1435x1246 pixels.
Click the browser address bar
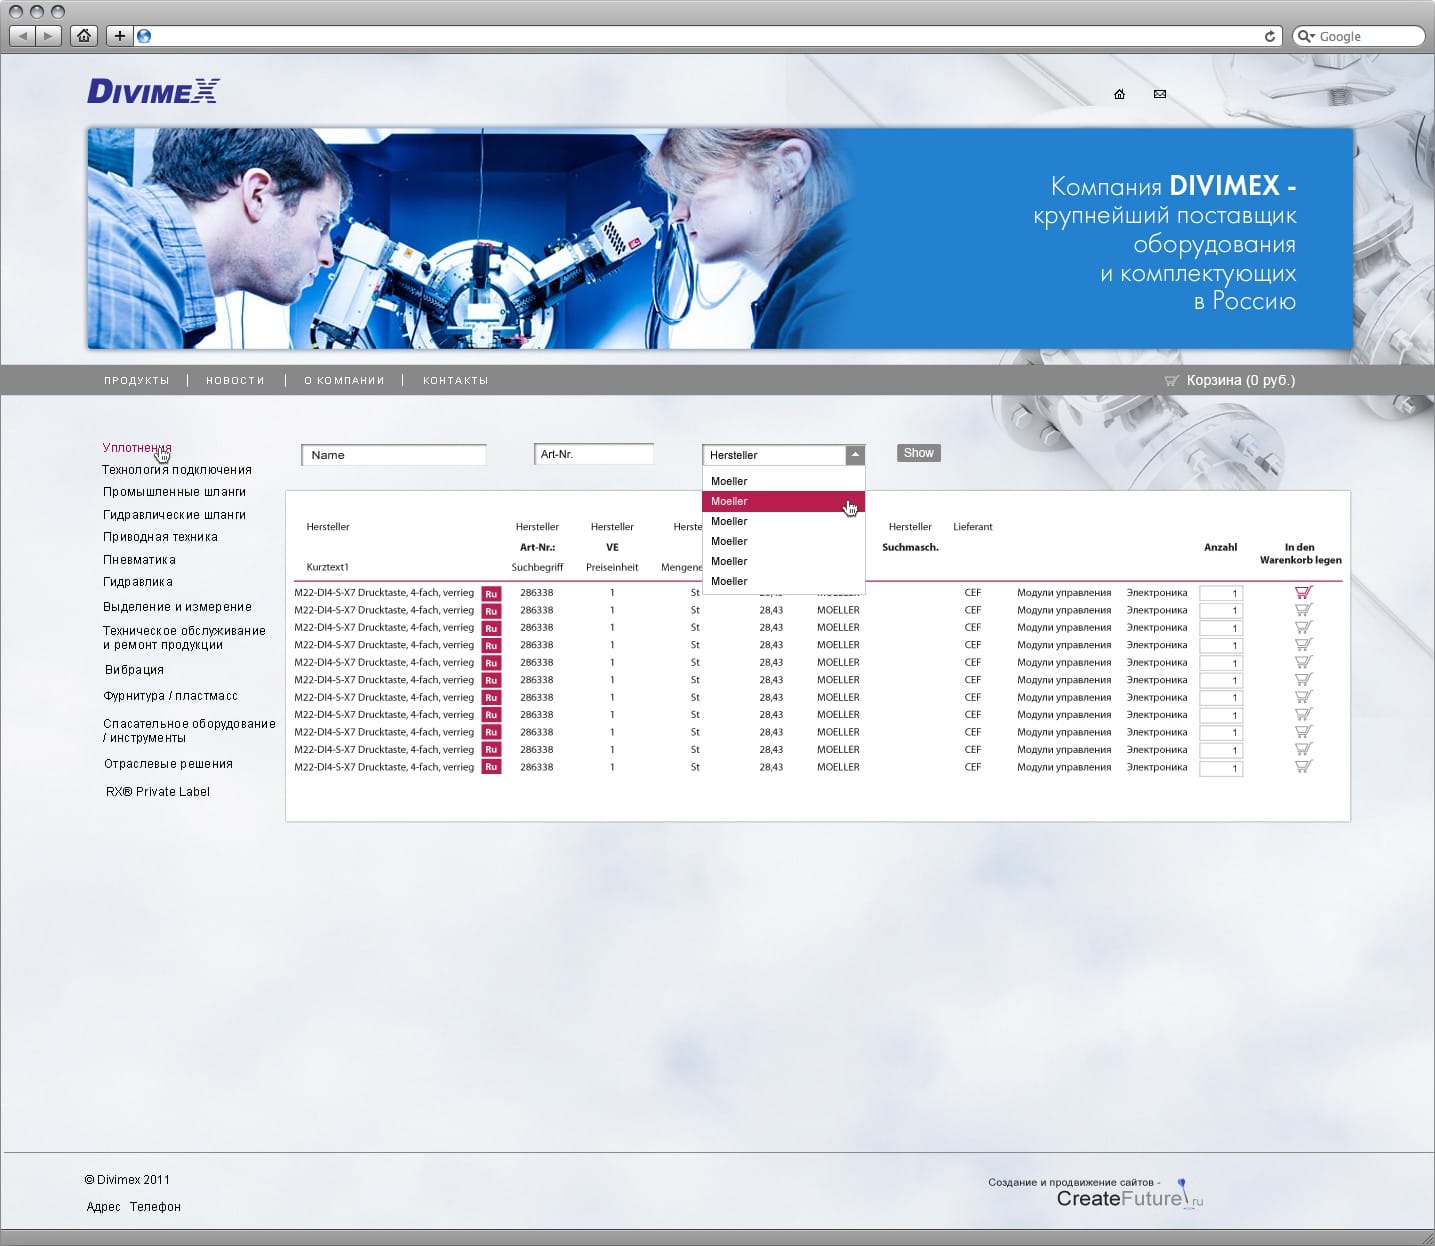708,36
